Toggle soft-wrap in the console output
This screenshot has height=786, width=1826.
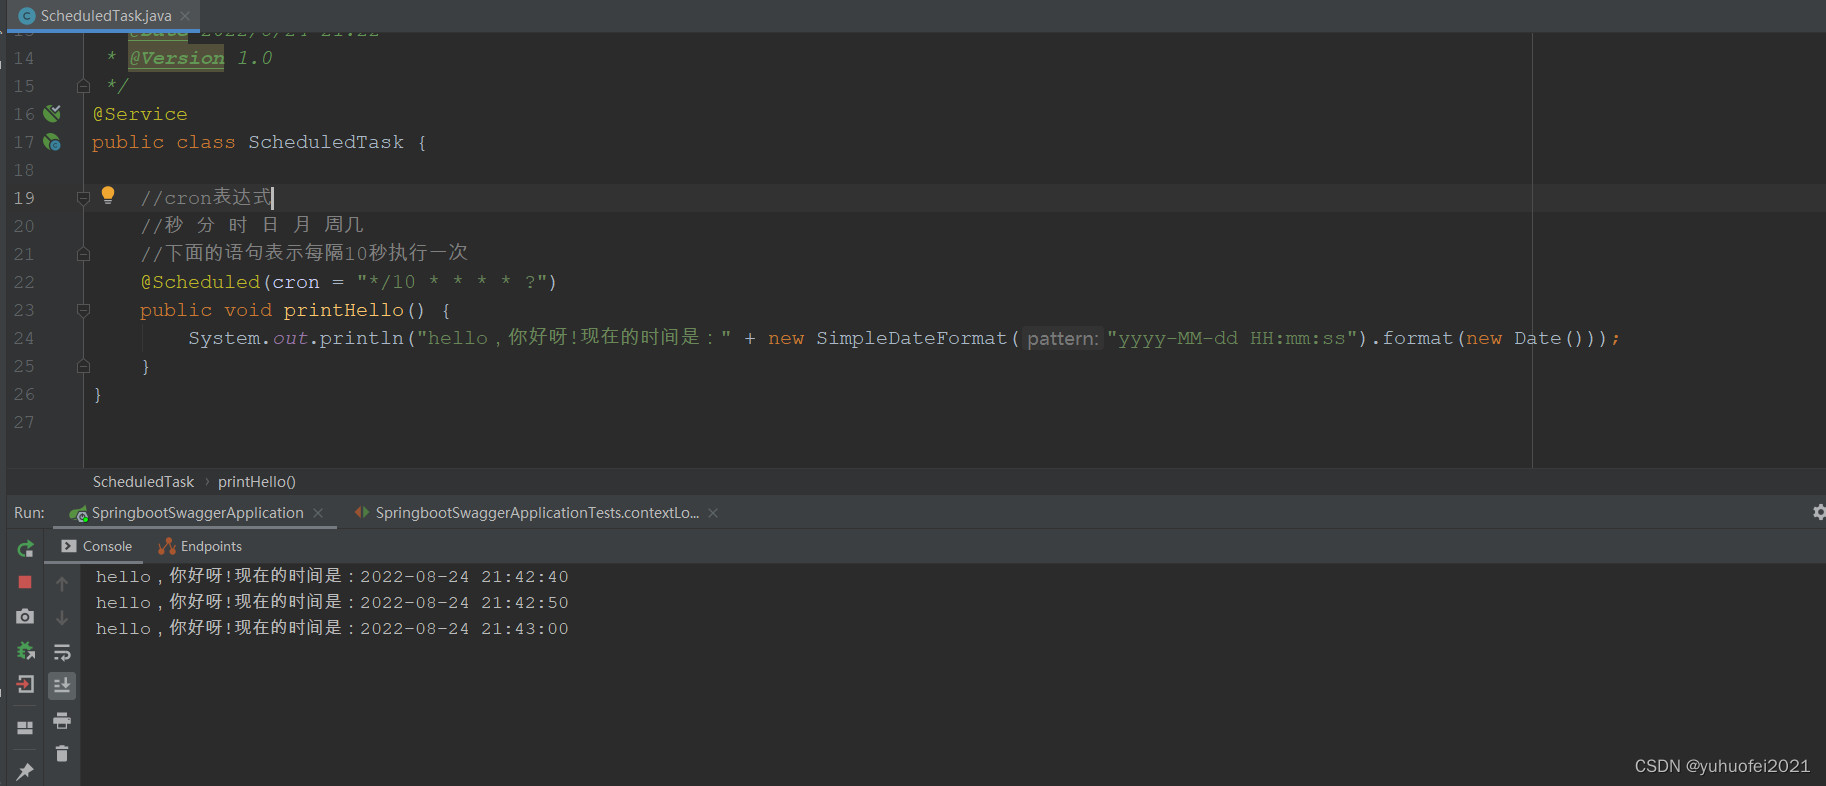62,652
